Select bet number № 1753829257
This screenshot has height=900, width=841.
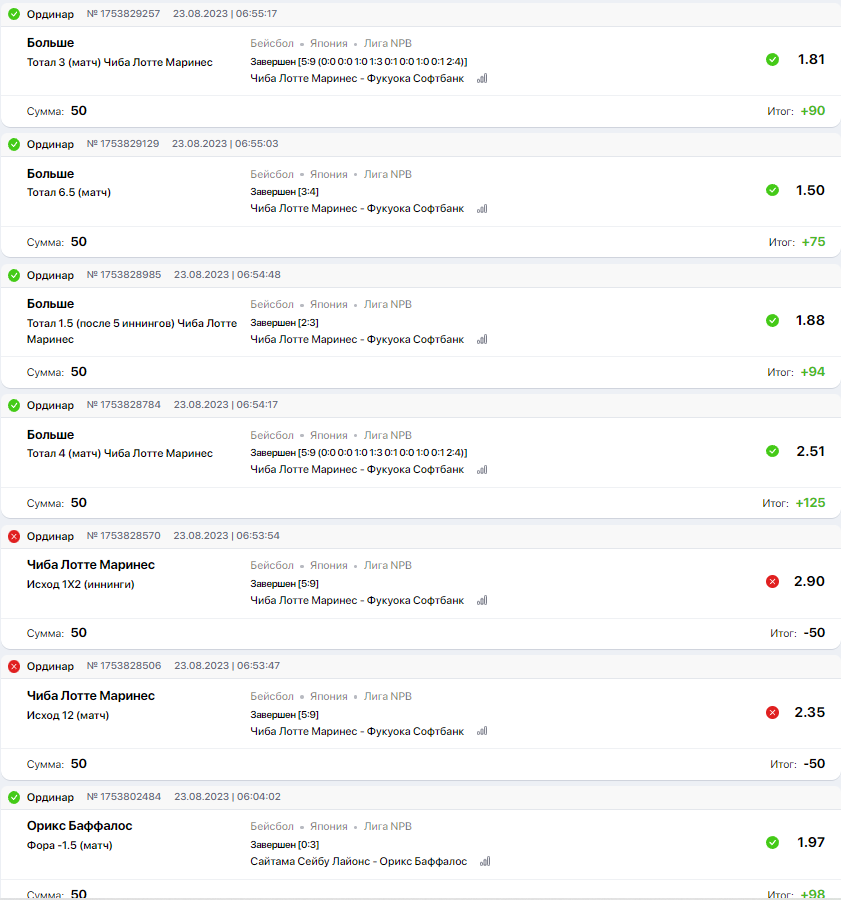pos(123,14)
